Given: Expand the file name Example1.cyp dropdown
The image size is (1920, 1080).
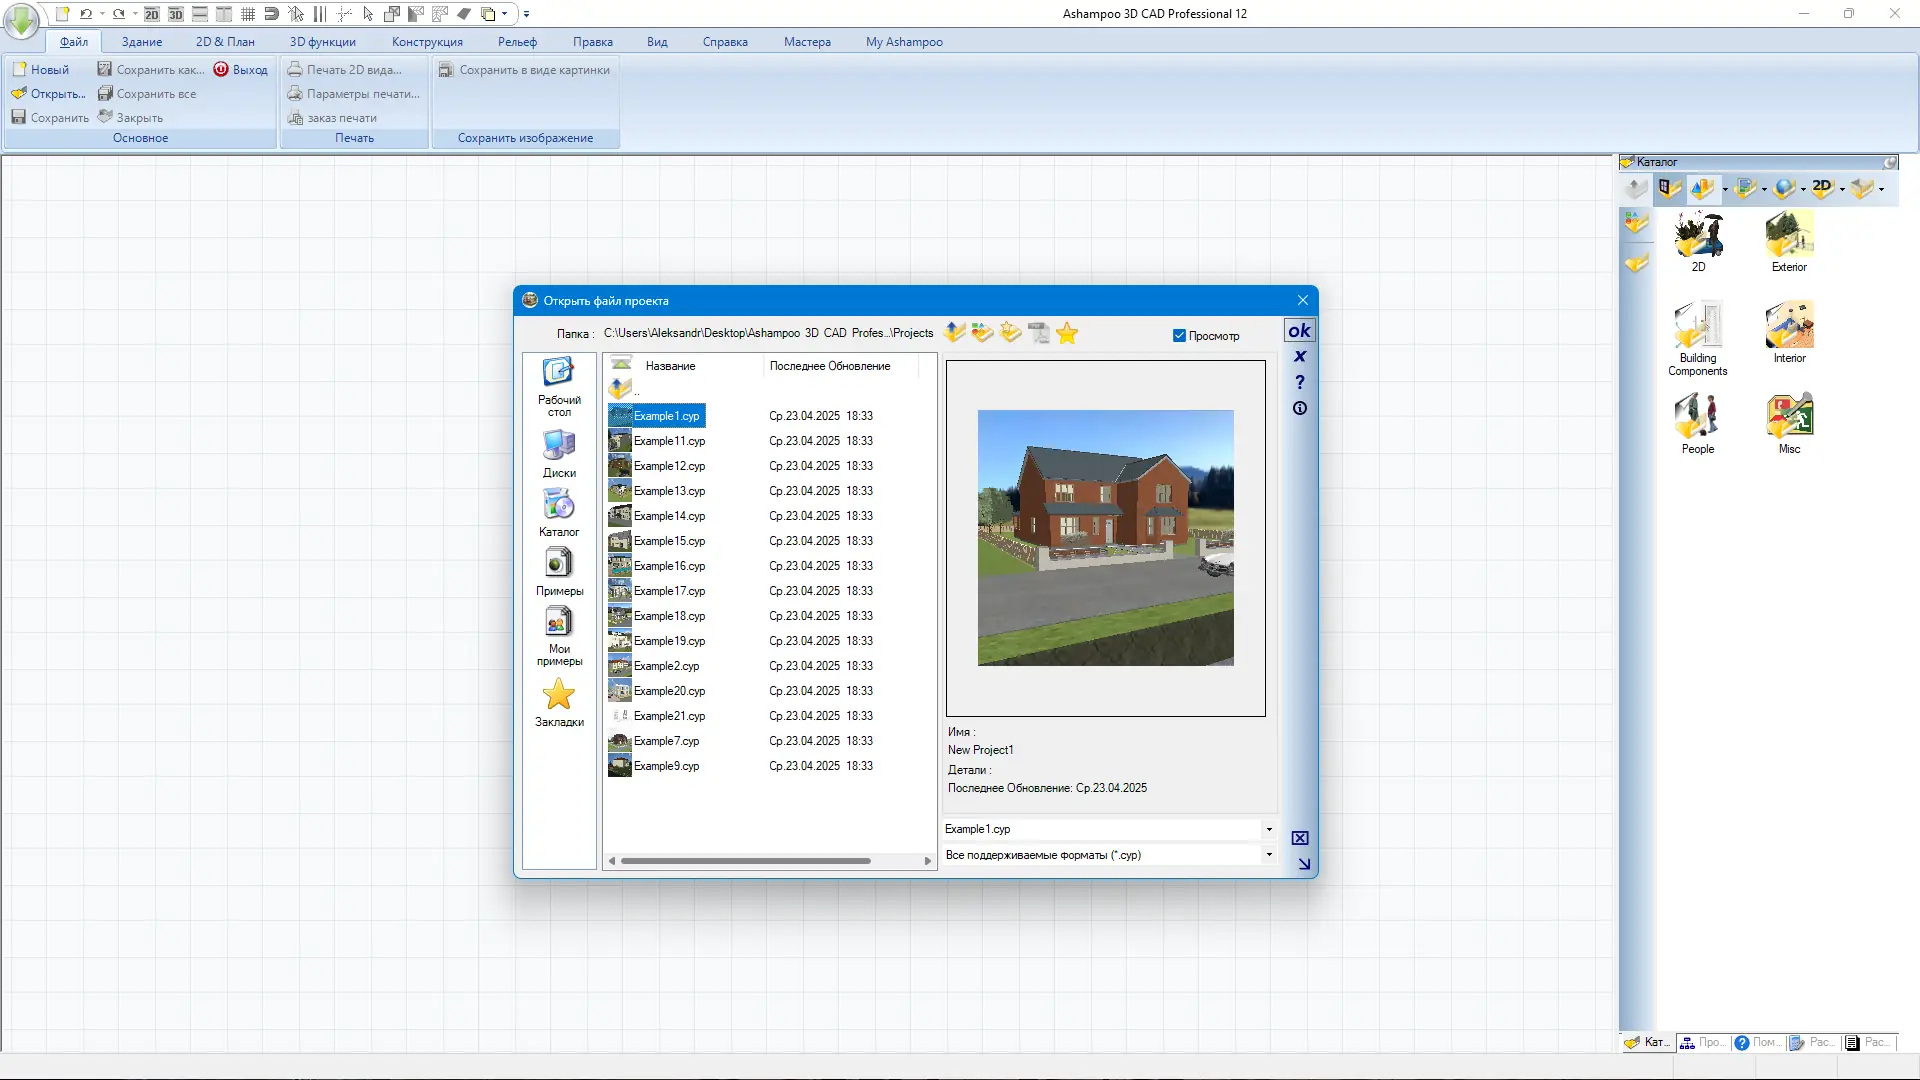Looking at the screenshot, I should coord(1269,829).
